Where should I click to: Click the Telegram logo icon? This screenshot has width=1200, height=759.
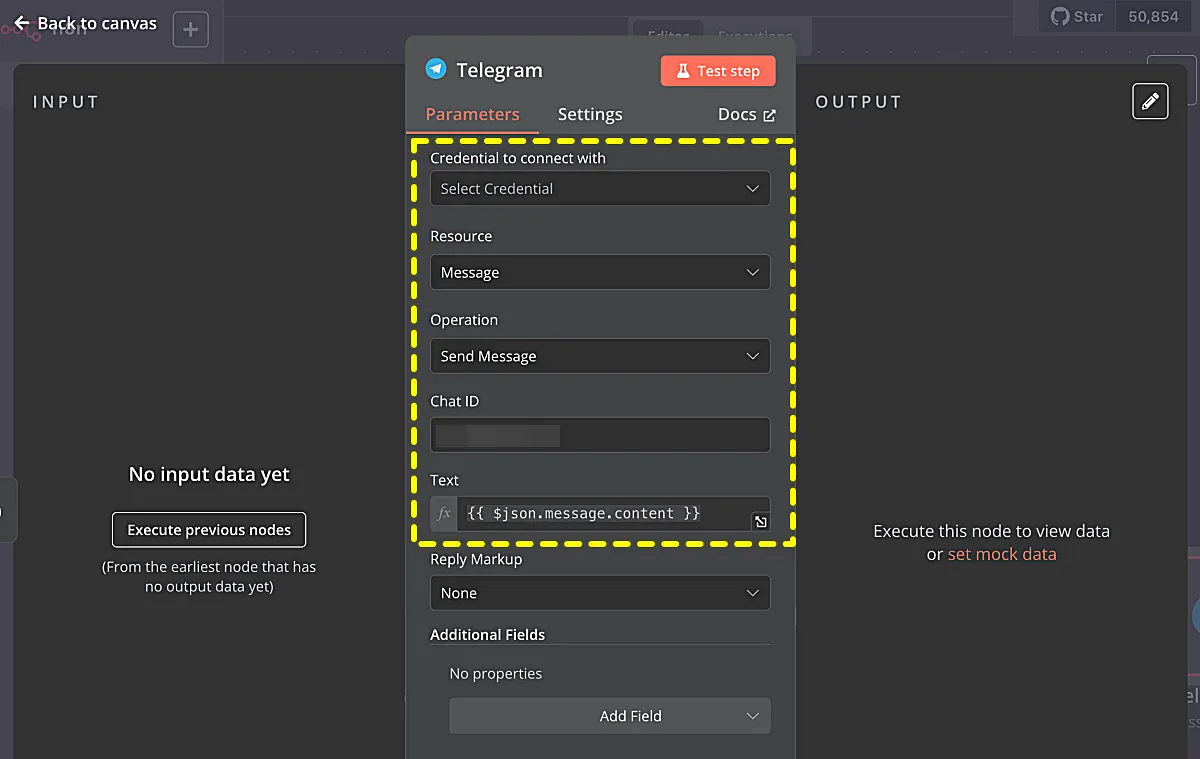coord(436,69)
